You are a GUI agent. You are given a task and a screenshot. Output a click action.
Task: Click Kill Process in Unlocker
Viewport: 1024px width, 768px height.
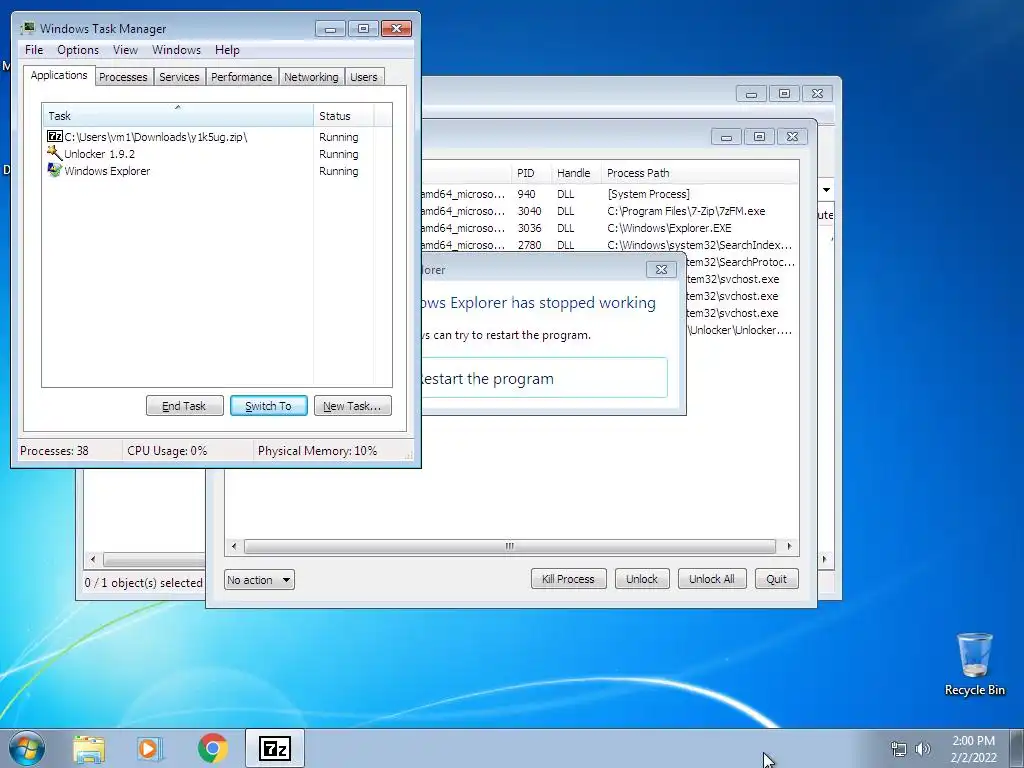click(x=568, y=579)
